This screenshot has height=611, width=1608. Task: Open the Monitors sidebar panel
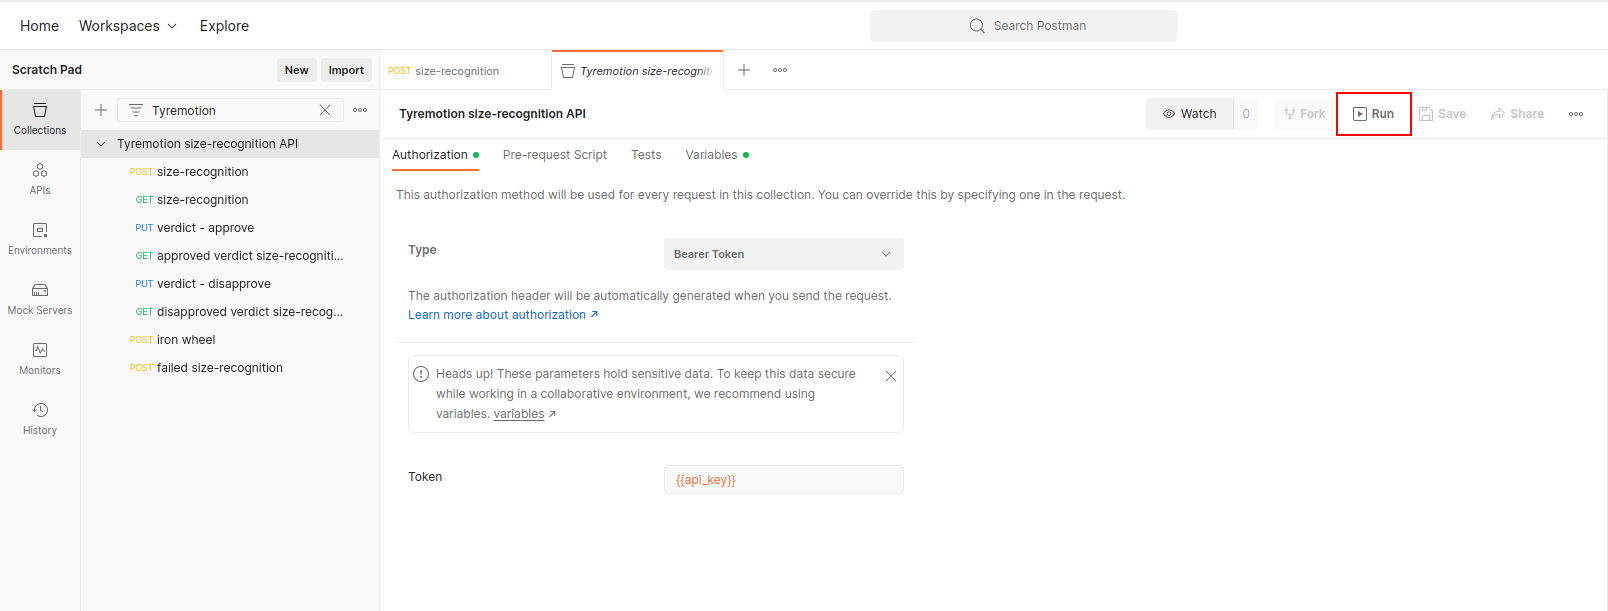(40, 359)
